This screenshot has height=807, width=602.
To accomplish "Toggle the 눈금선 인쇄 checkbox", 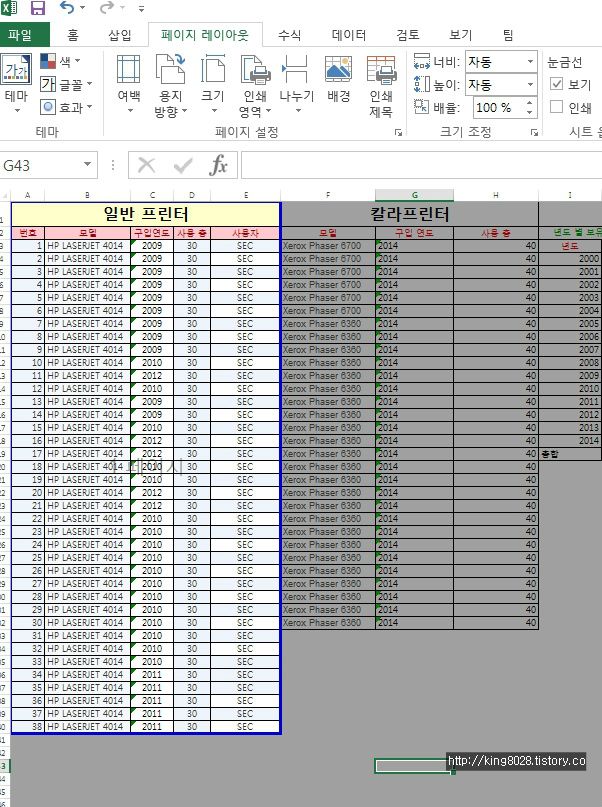I will (x=556, y=107).
